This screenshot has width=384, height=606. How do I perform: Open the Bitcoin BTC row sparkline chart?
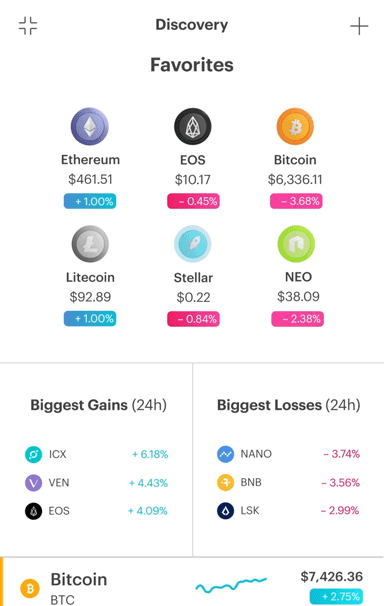(231, 586)
